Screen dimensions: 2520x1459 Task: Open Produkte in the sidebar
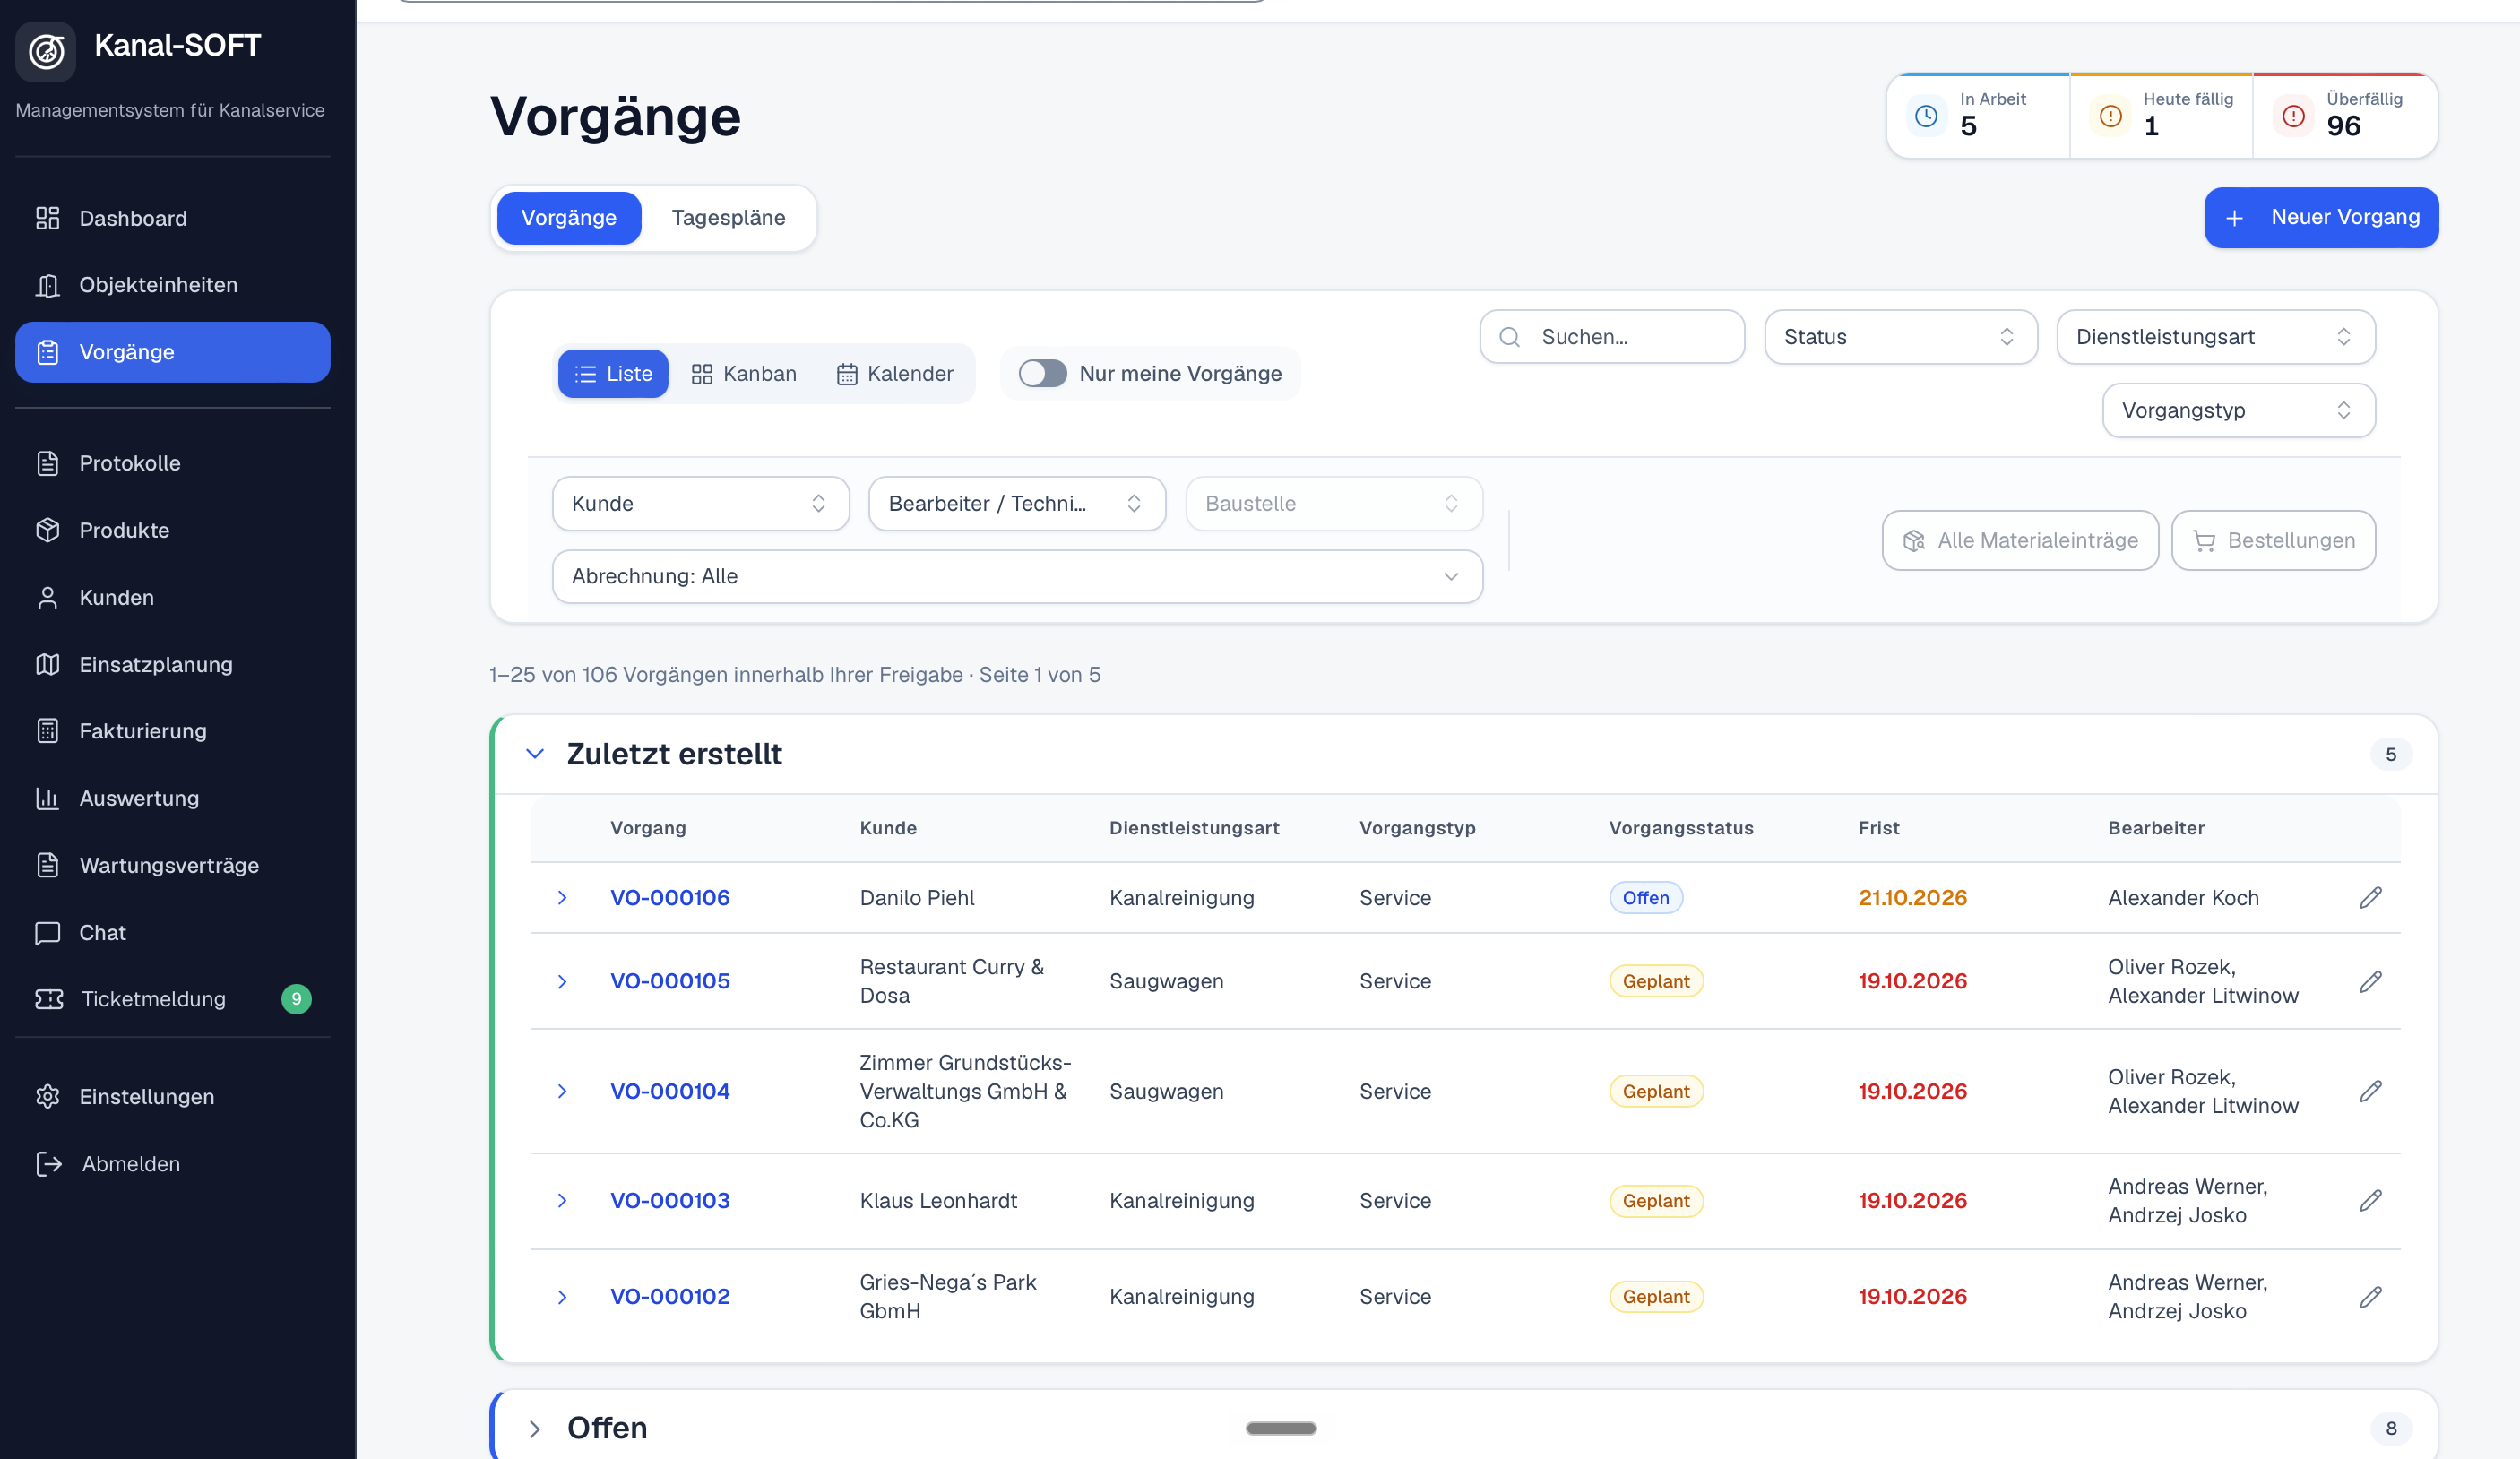172,530
